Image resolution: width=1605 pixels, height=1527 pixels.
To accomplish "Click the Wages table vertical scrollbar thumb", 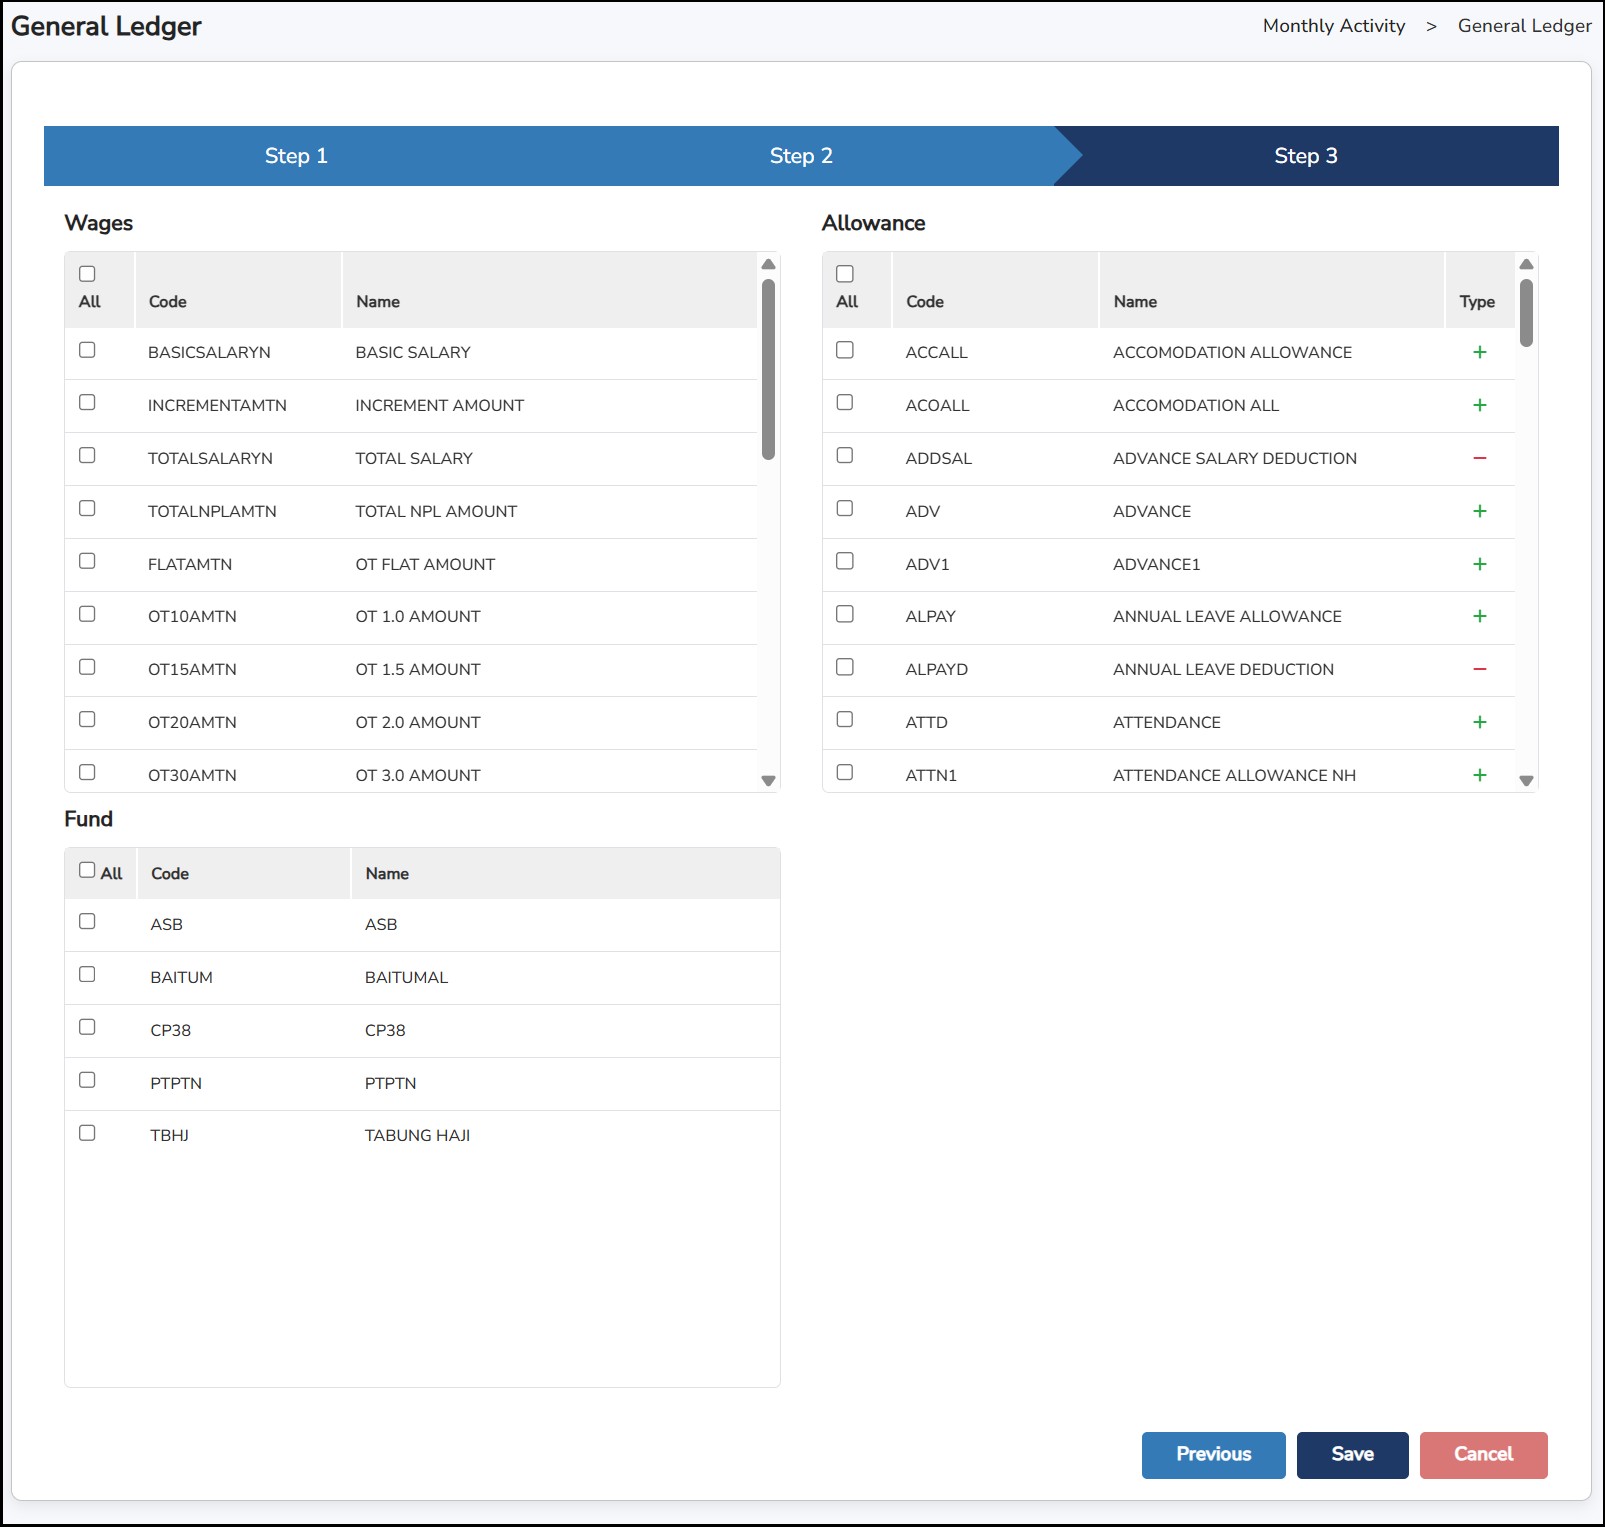I will pos(768,370).
